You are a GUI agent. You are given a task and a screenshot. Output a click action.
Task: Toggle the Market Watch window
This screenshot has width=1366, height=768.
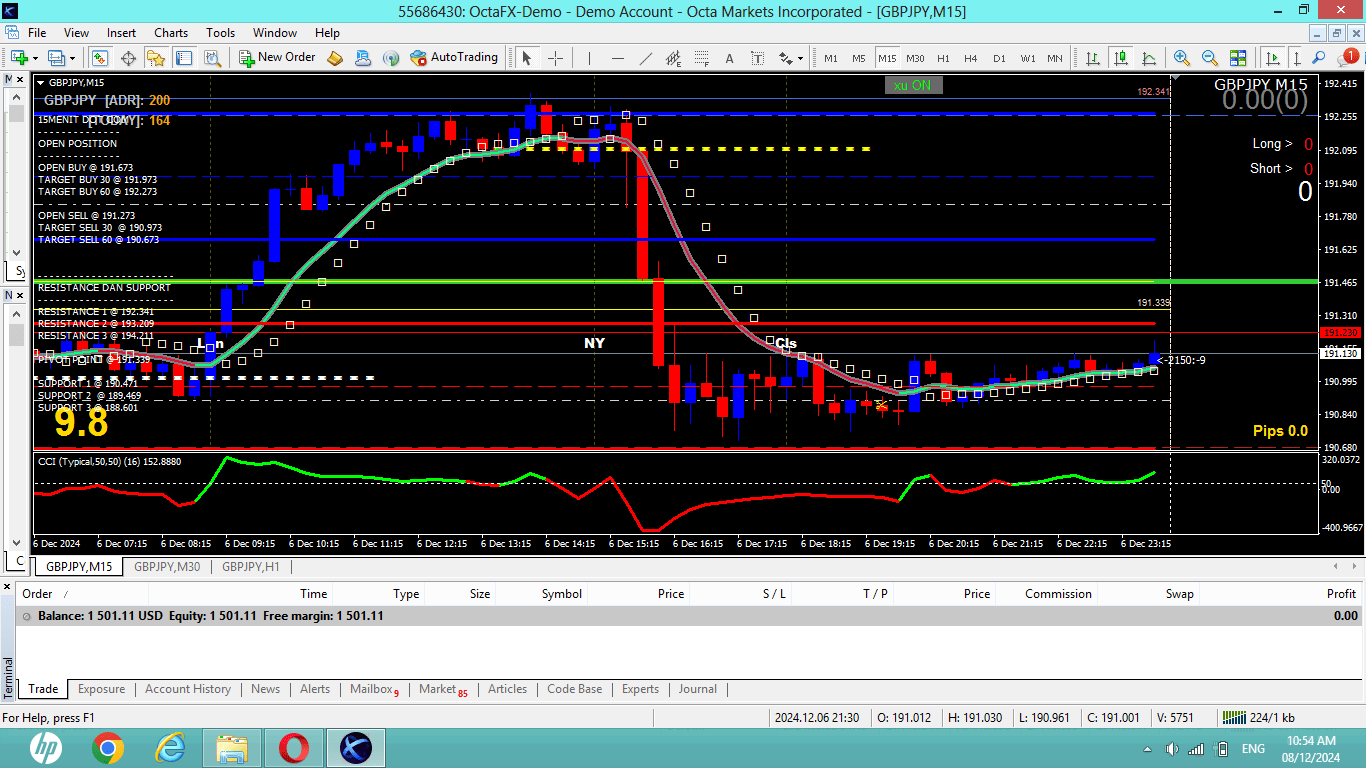[x=100, y=58]
